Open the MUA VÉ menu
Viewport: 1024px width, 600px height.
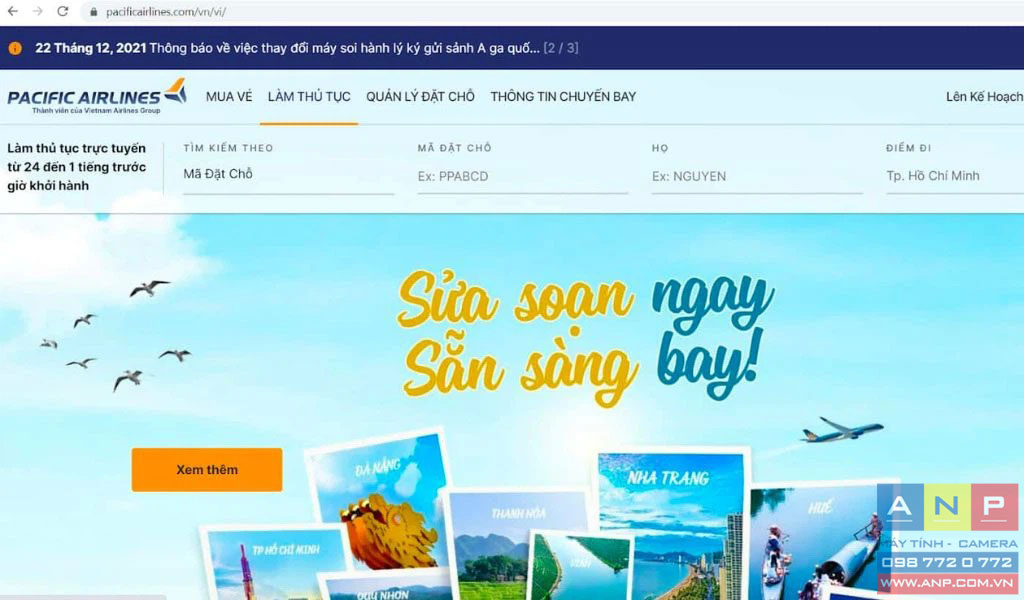point(229,97)
